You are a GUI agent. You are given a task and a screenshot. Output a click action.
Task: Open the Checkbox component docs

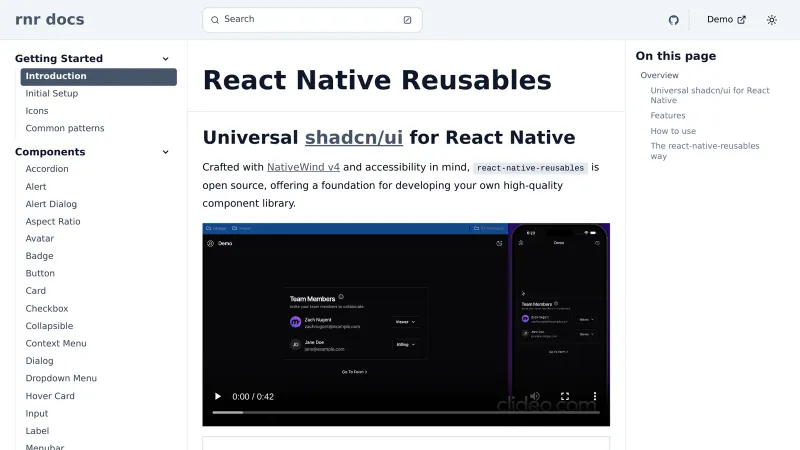click(x=47, y=309)
